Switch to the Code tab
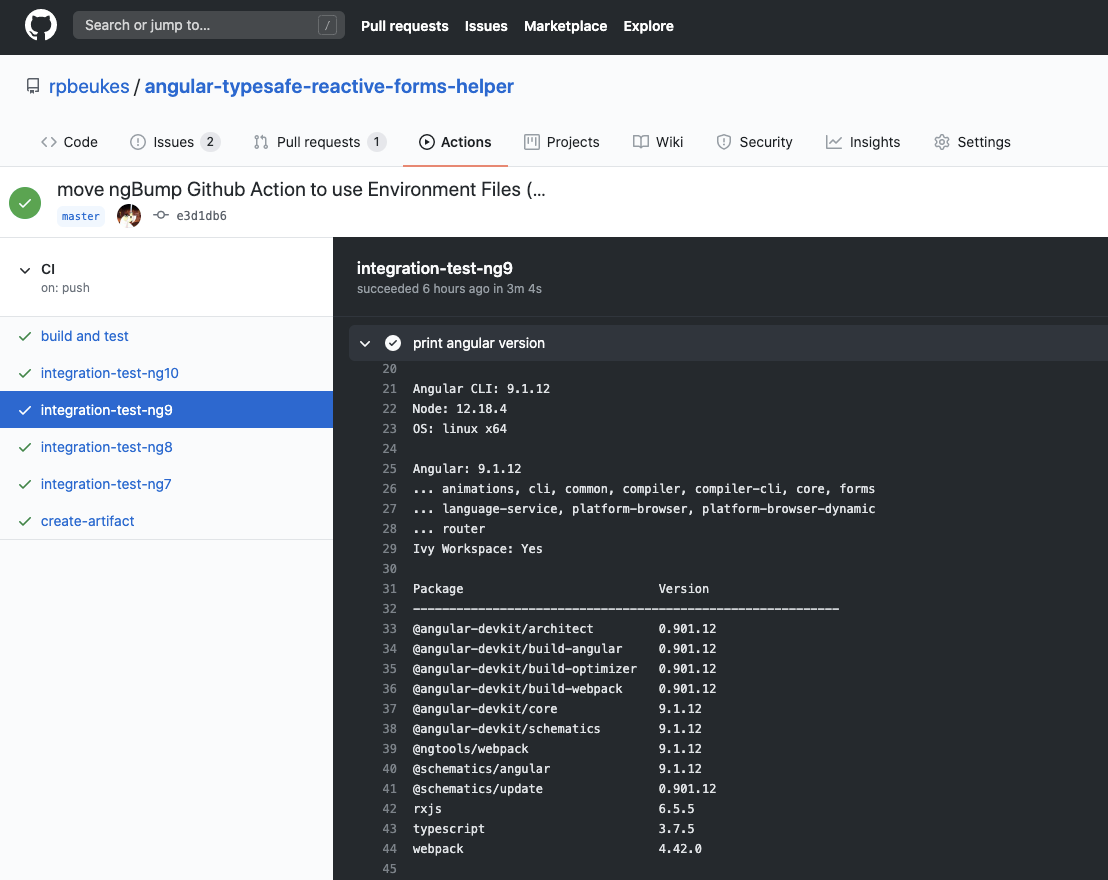The height and width of the screenshot is (880, 1108). (69, 141)
